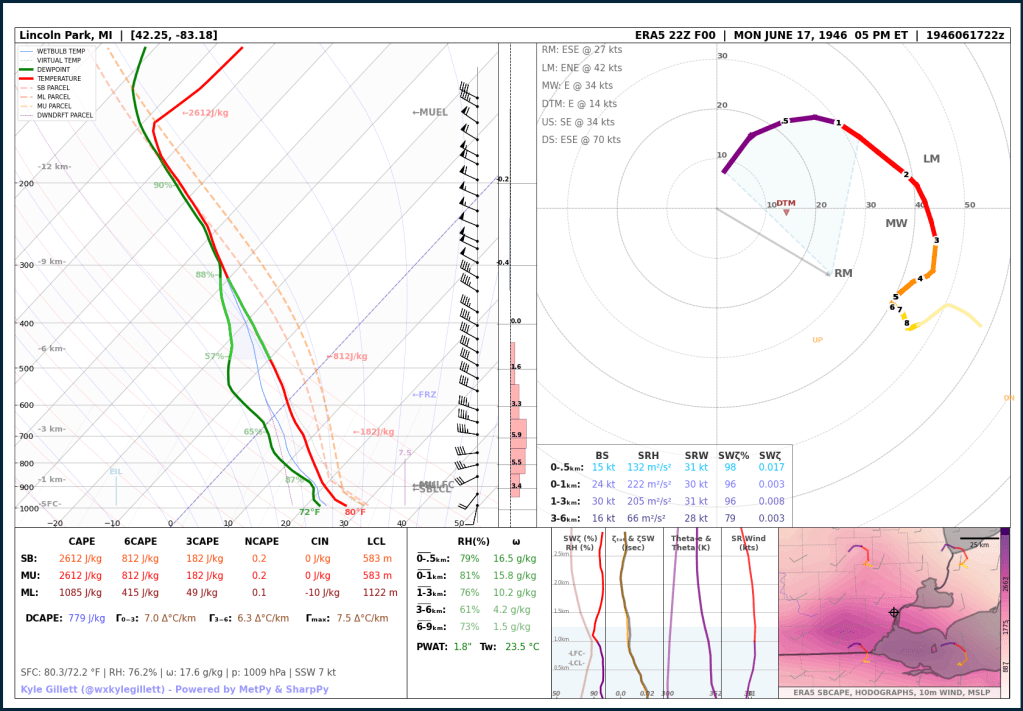The width and height of the screenshot is (1023, 711).
Task: Click the RM storm motion label
Action: [843, 273]
